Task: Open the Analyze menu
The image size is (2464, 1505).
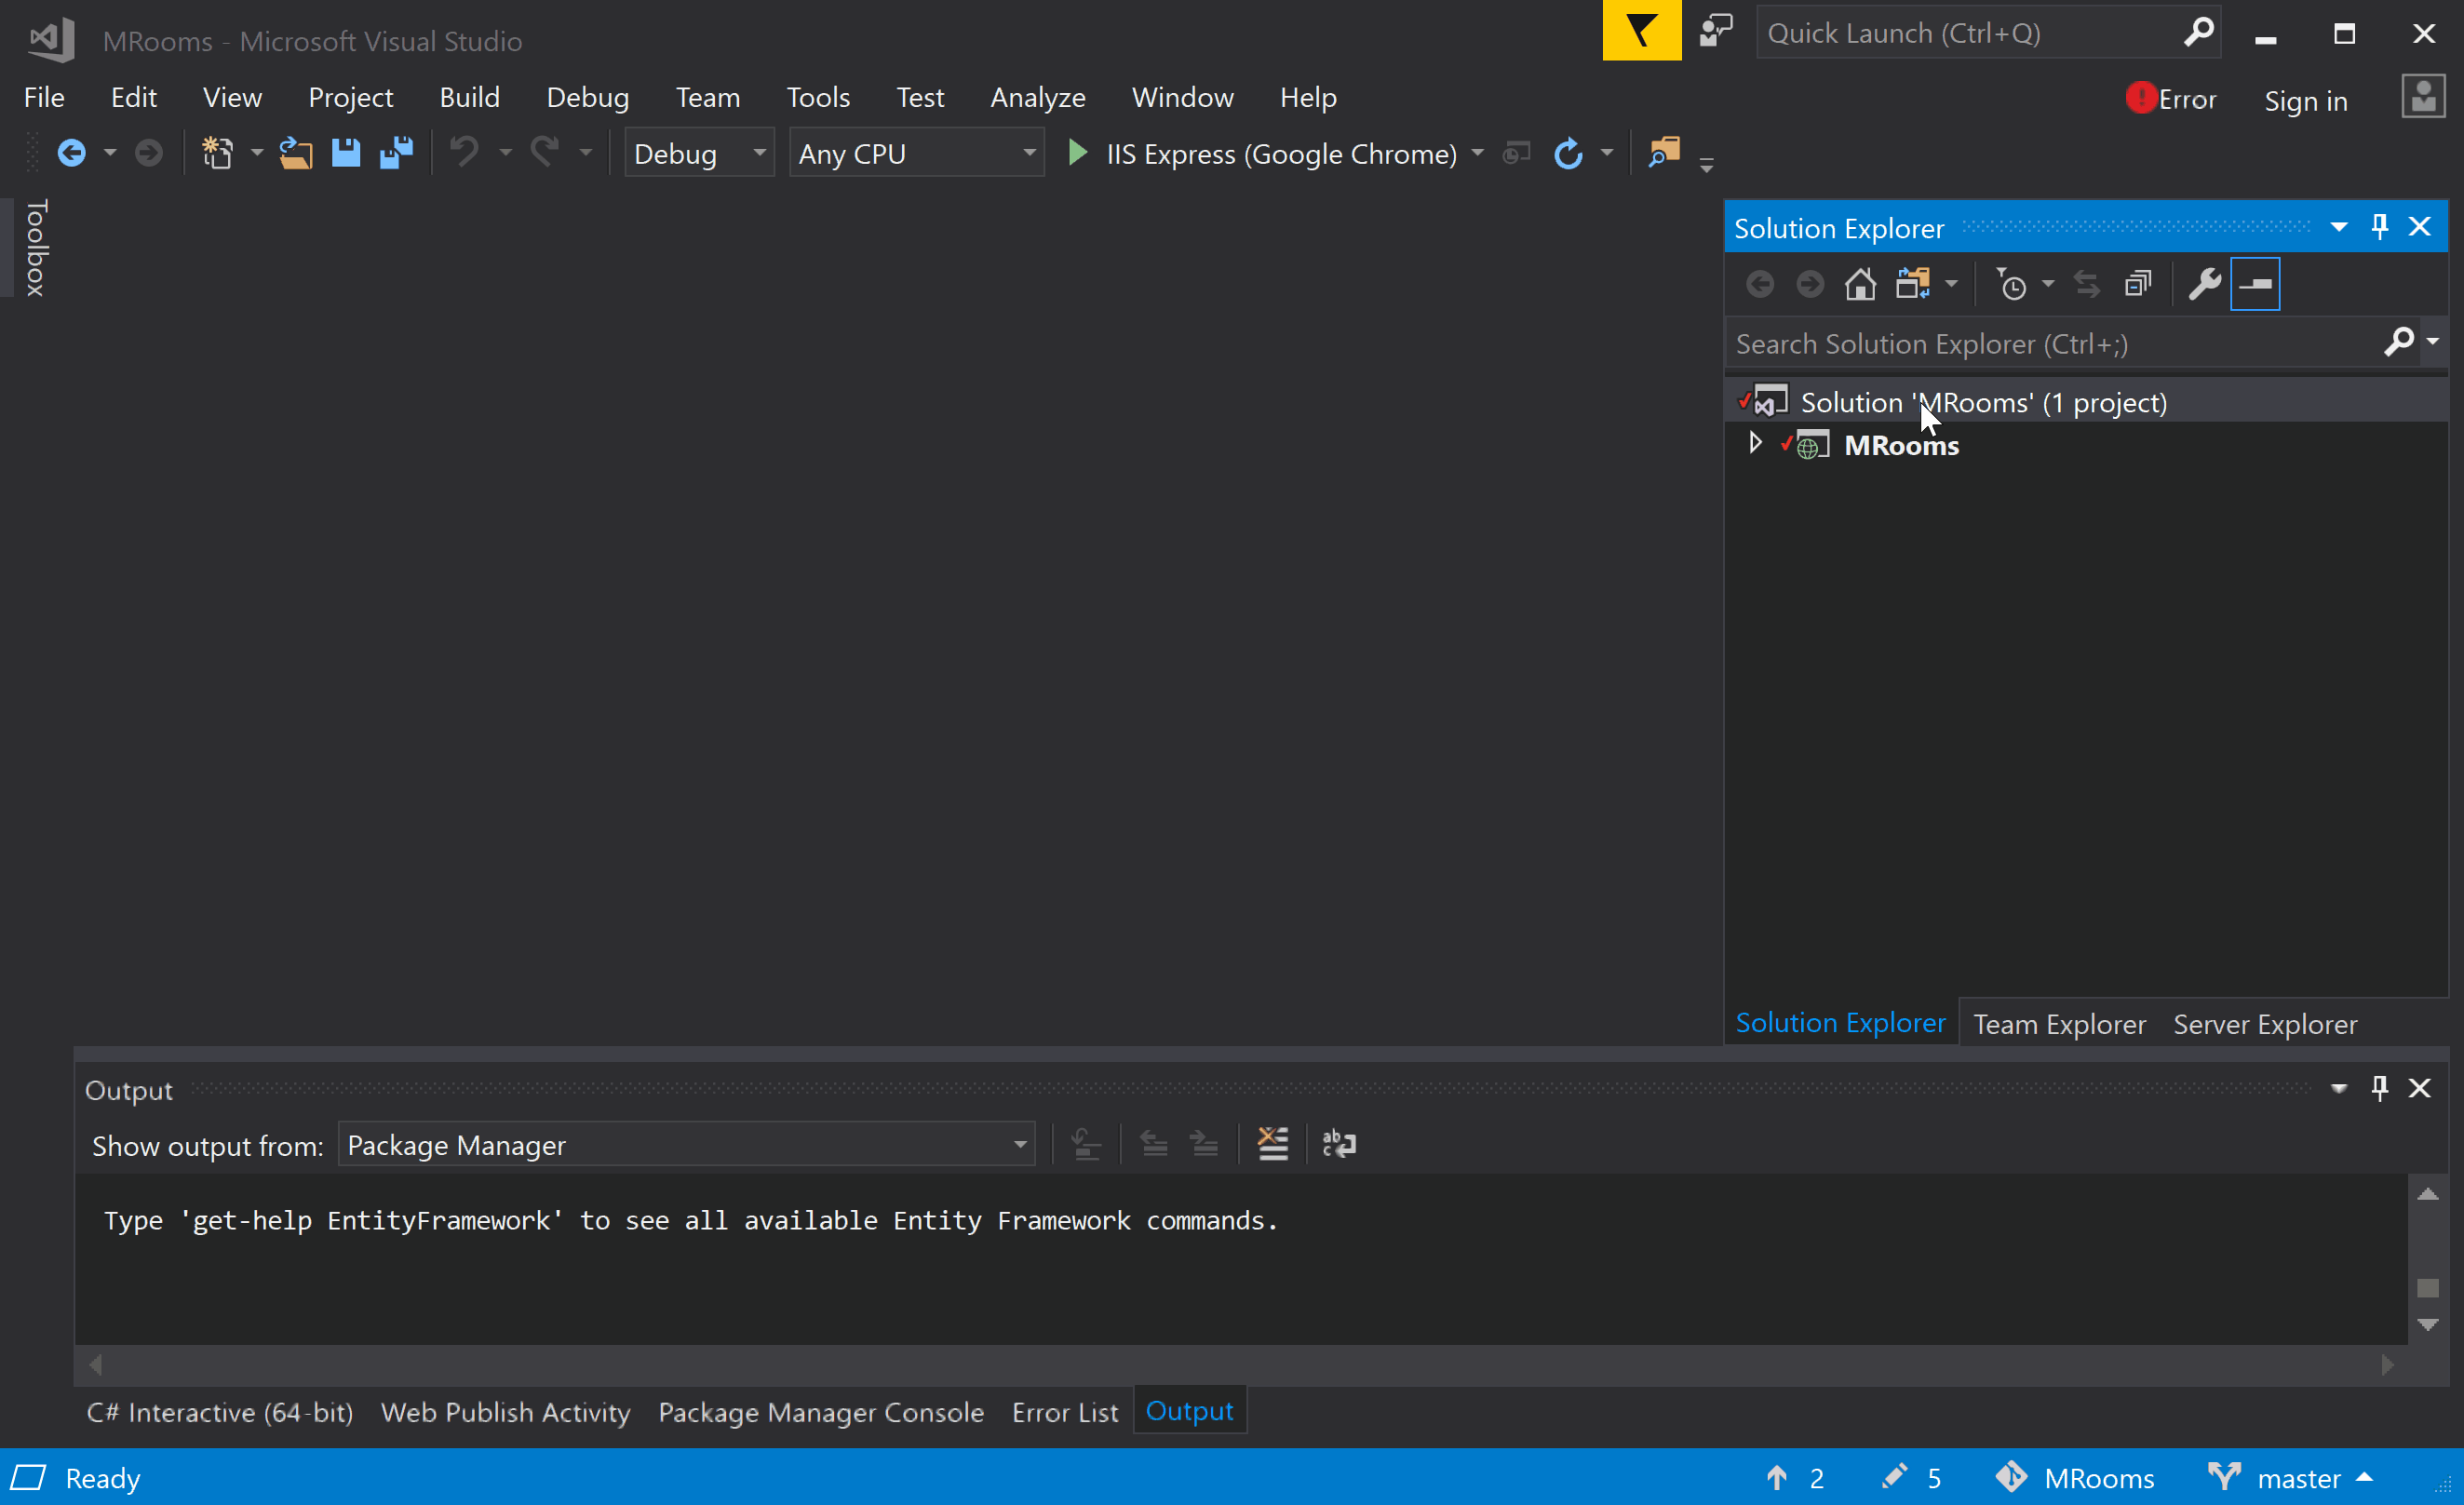Action: tap(1037, 97)
